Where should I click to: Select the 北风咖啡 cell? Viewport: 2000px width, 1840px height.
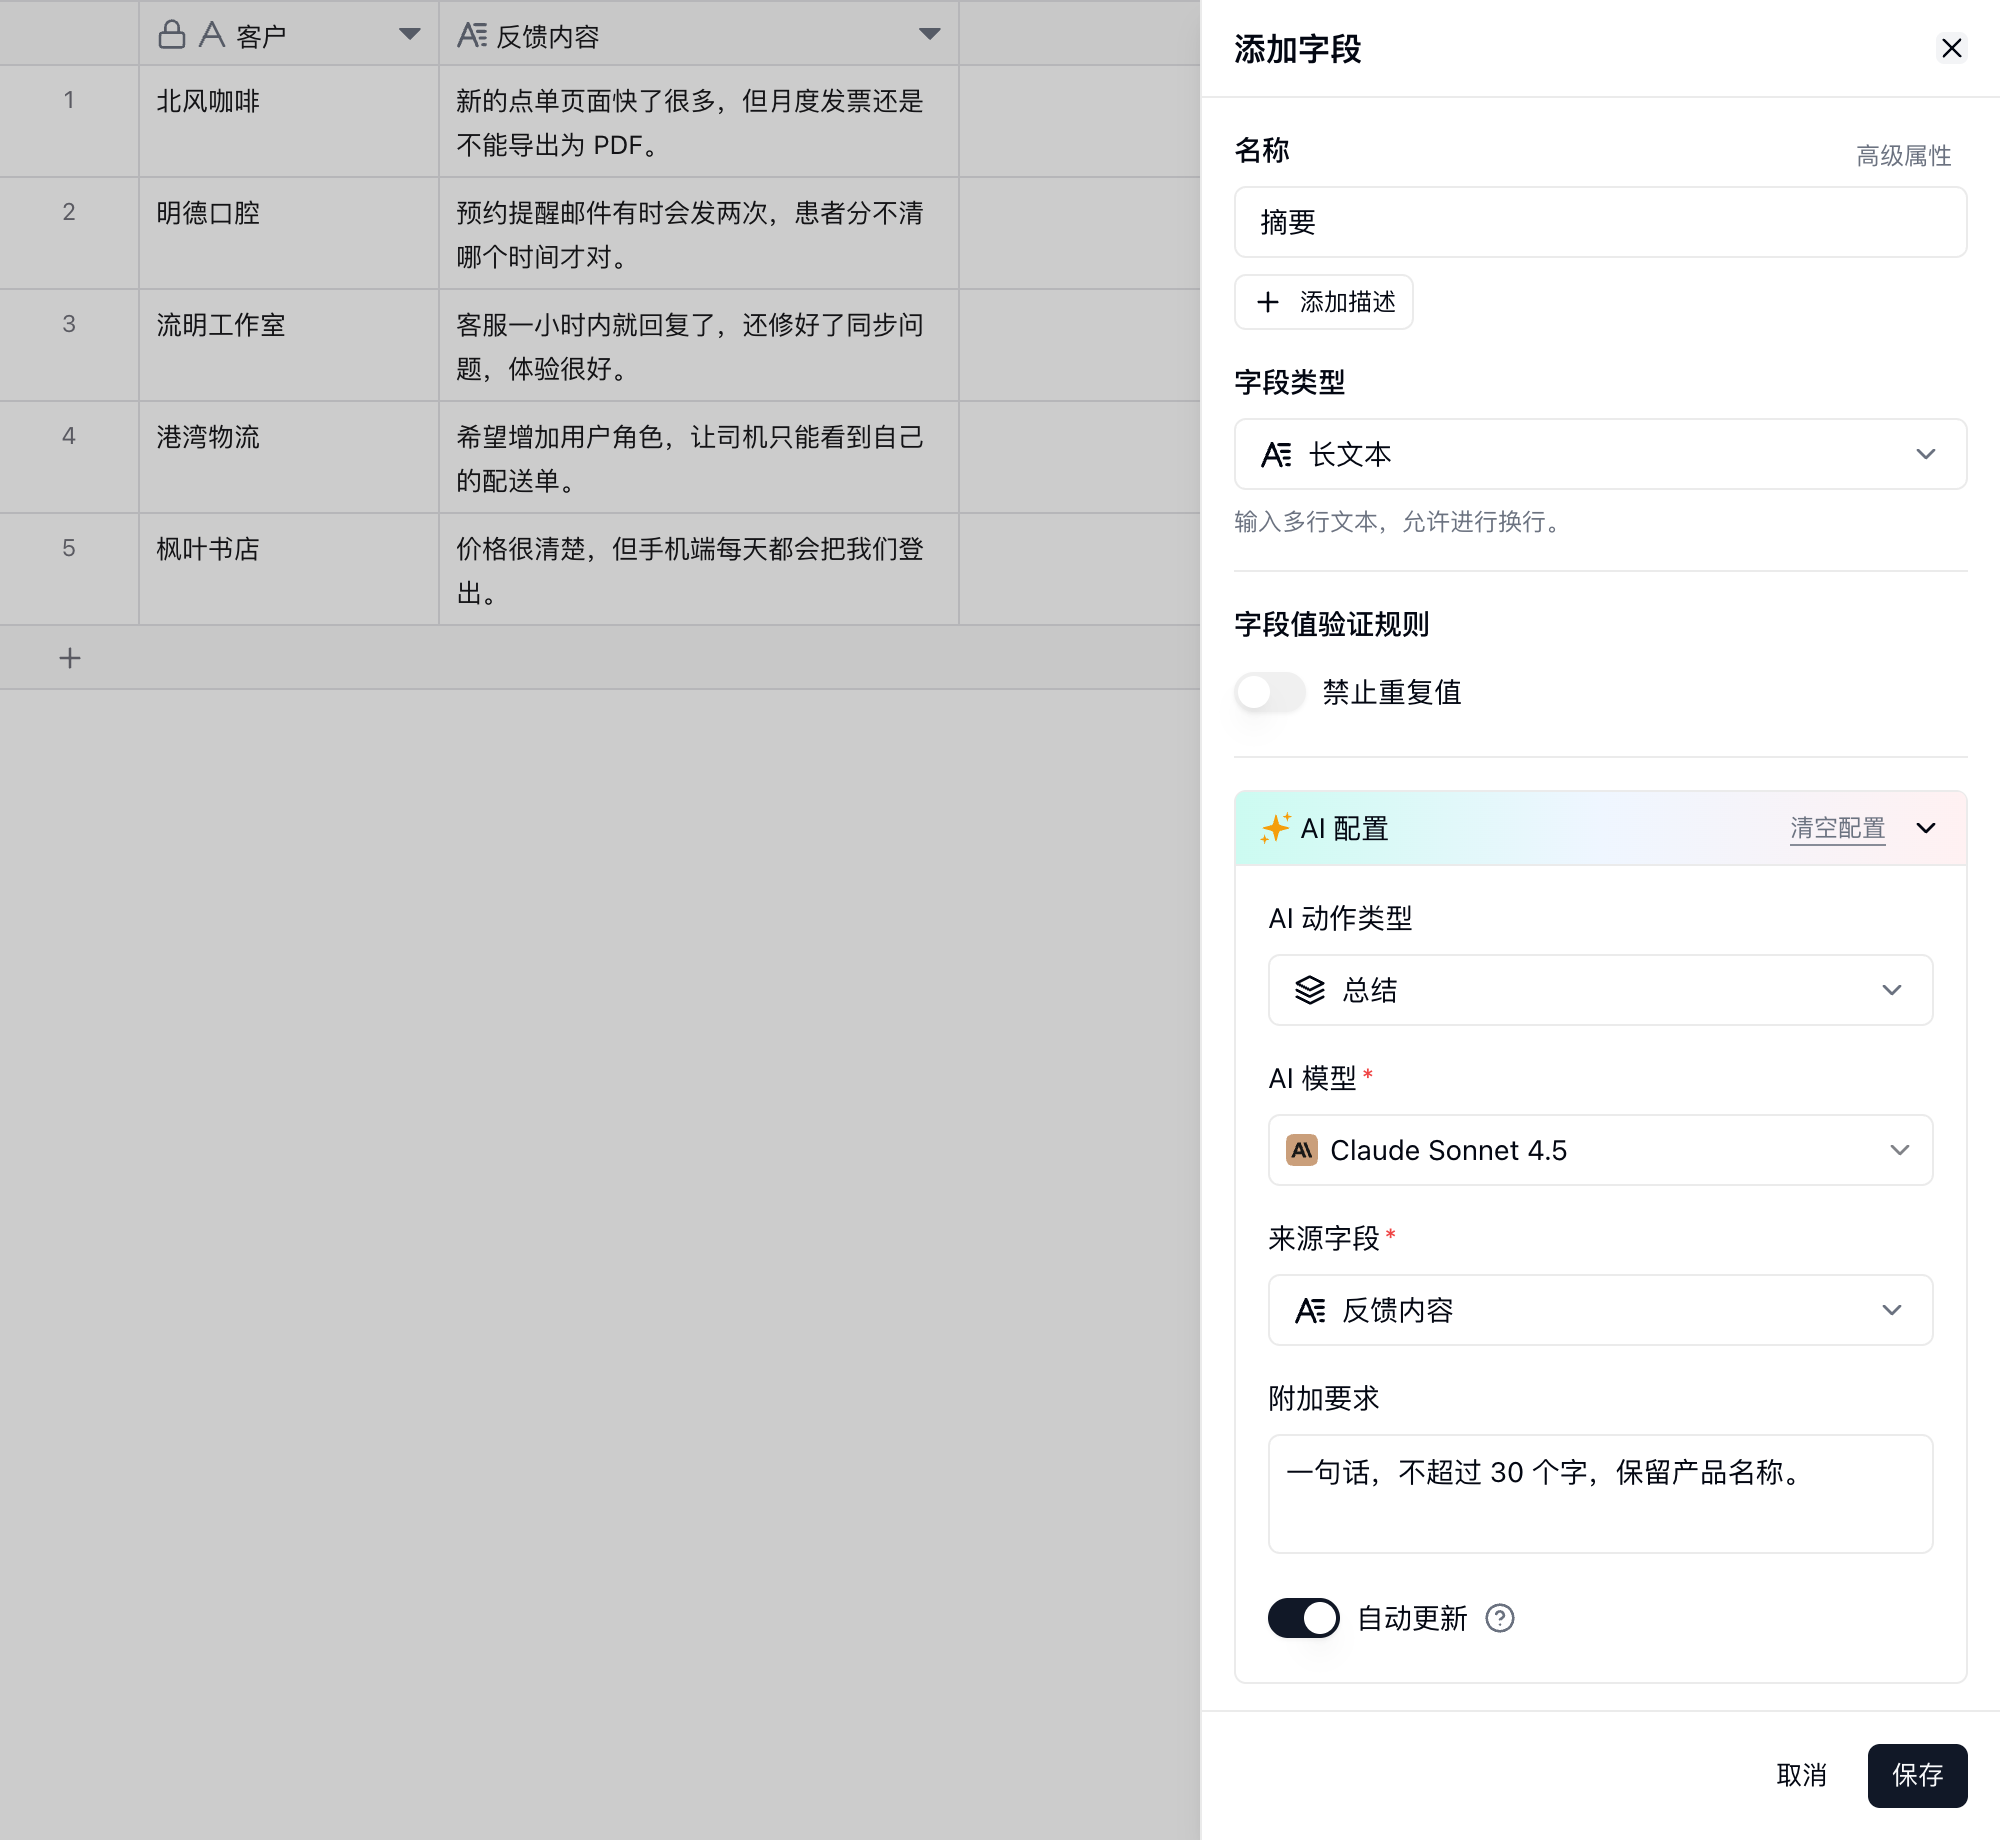pos(289,122)
